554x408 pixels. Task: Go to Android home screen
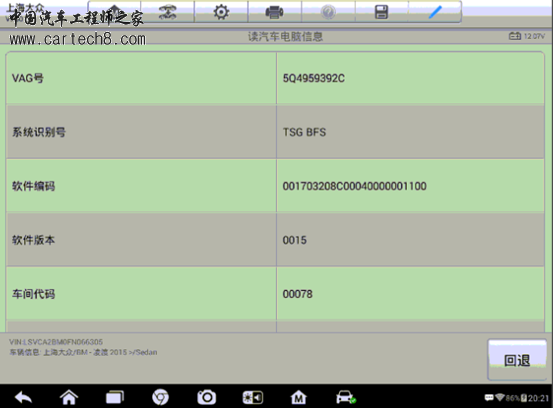tap(69, 397)
